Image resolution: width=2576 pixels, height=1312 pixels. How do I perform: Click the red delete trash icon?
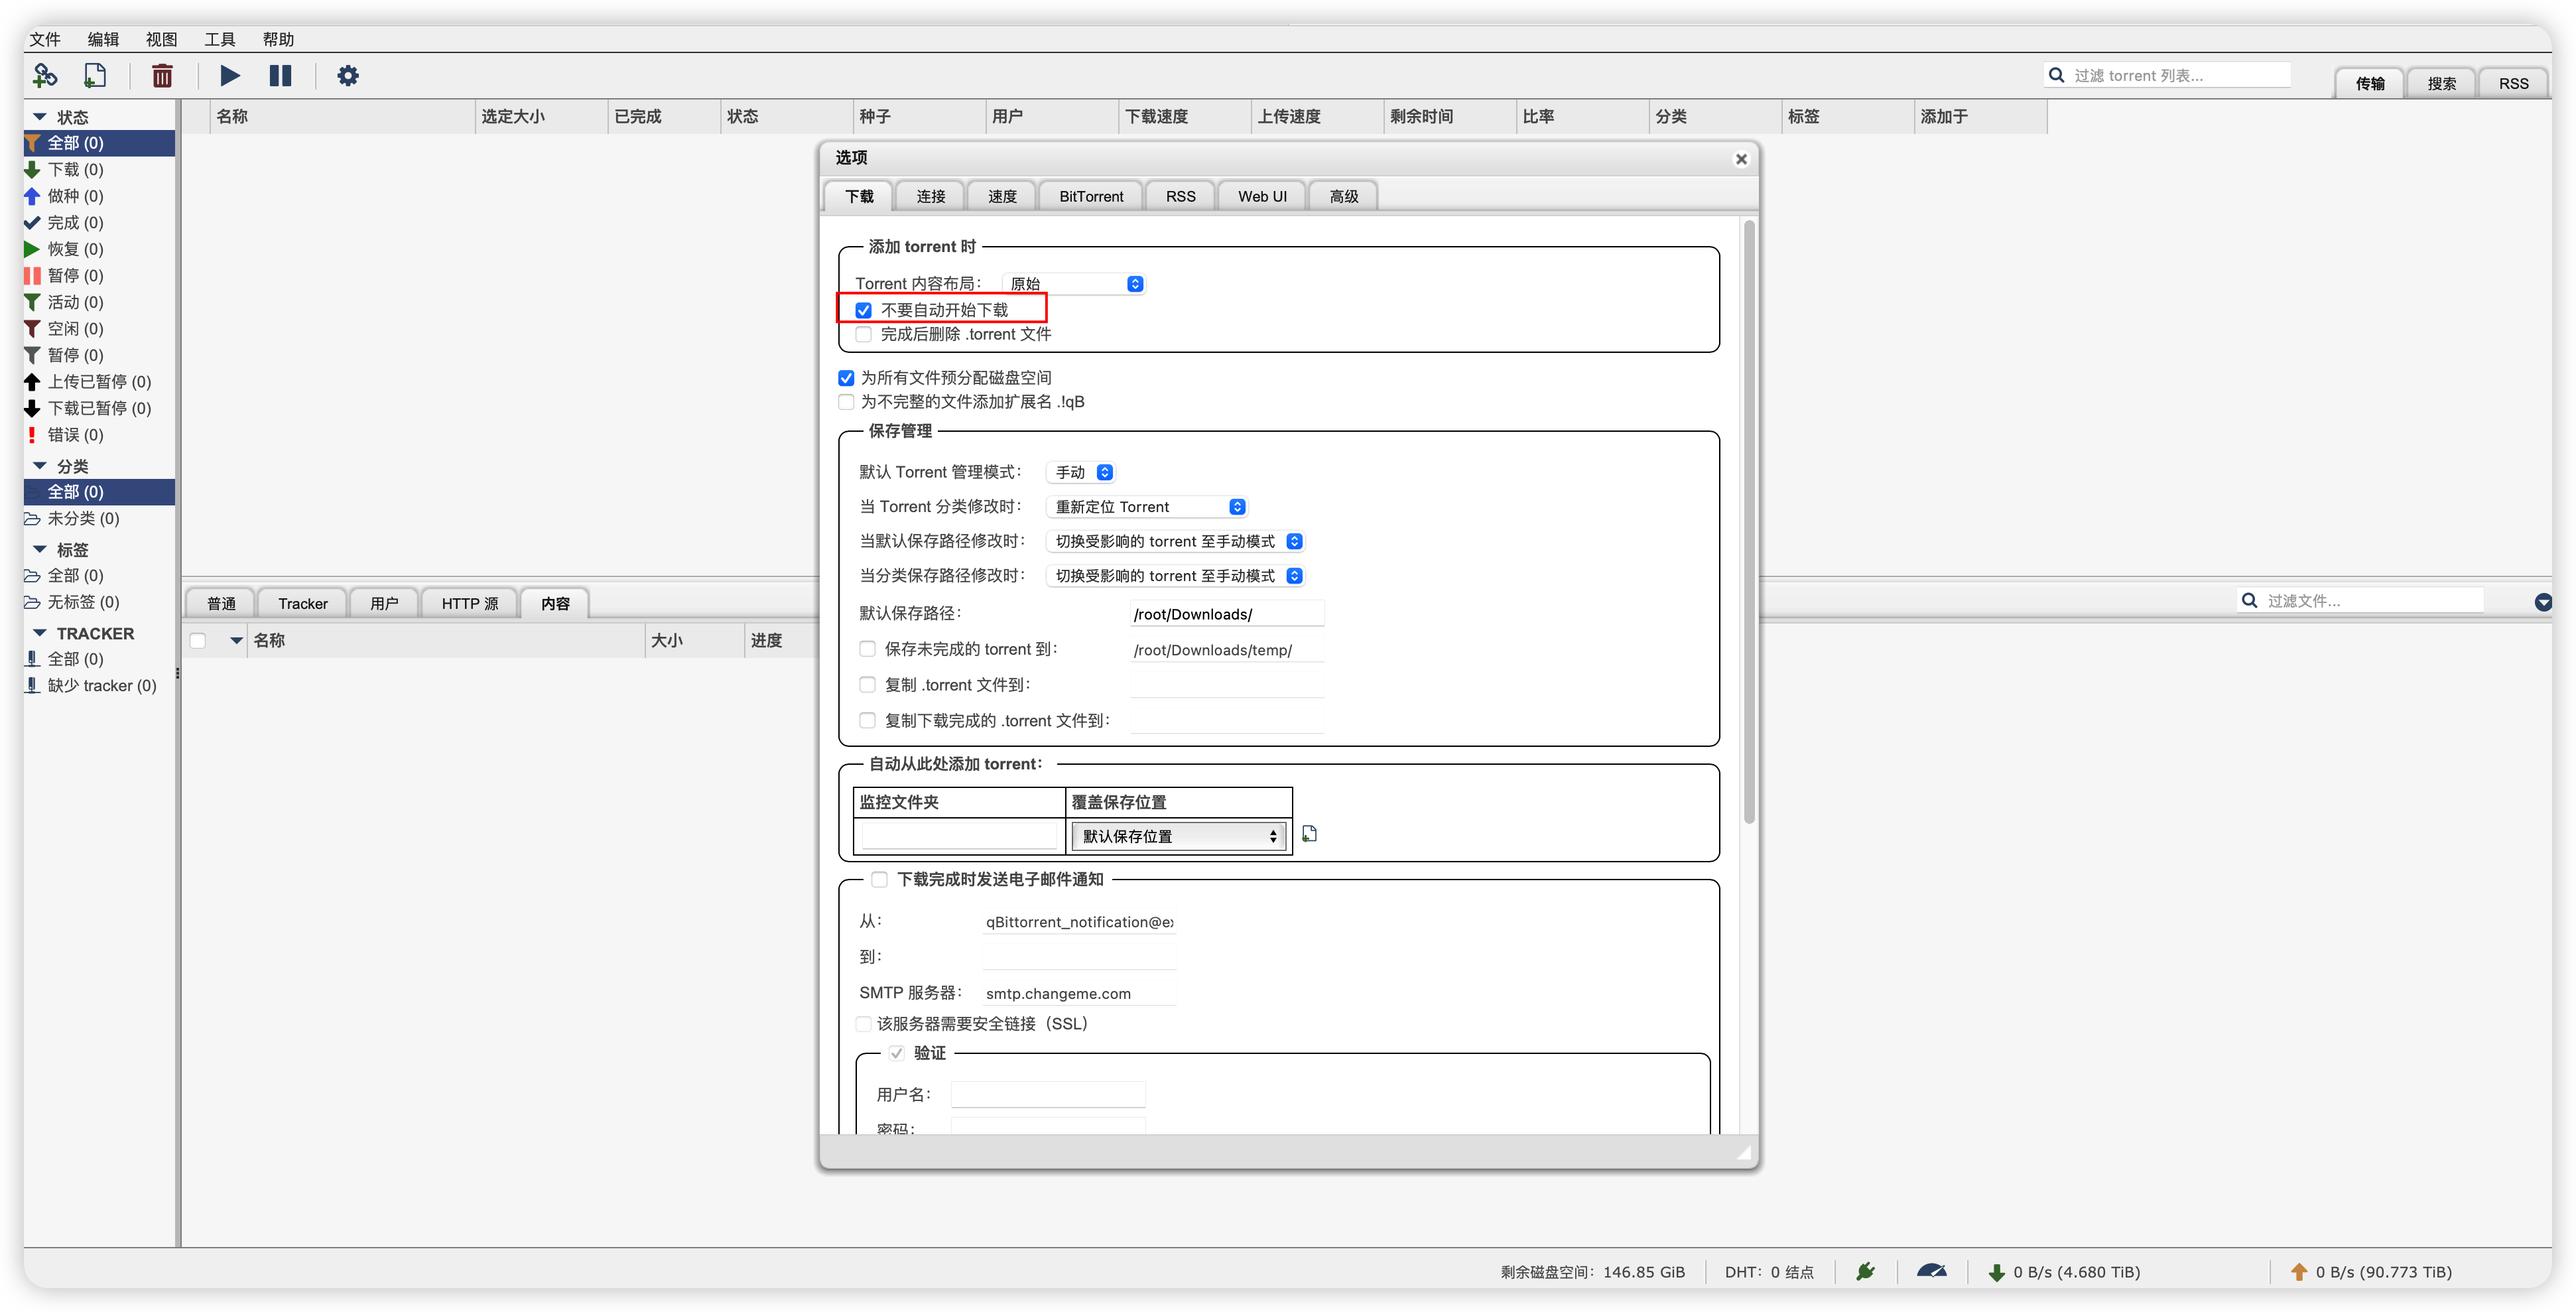(x=162, y=75)
